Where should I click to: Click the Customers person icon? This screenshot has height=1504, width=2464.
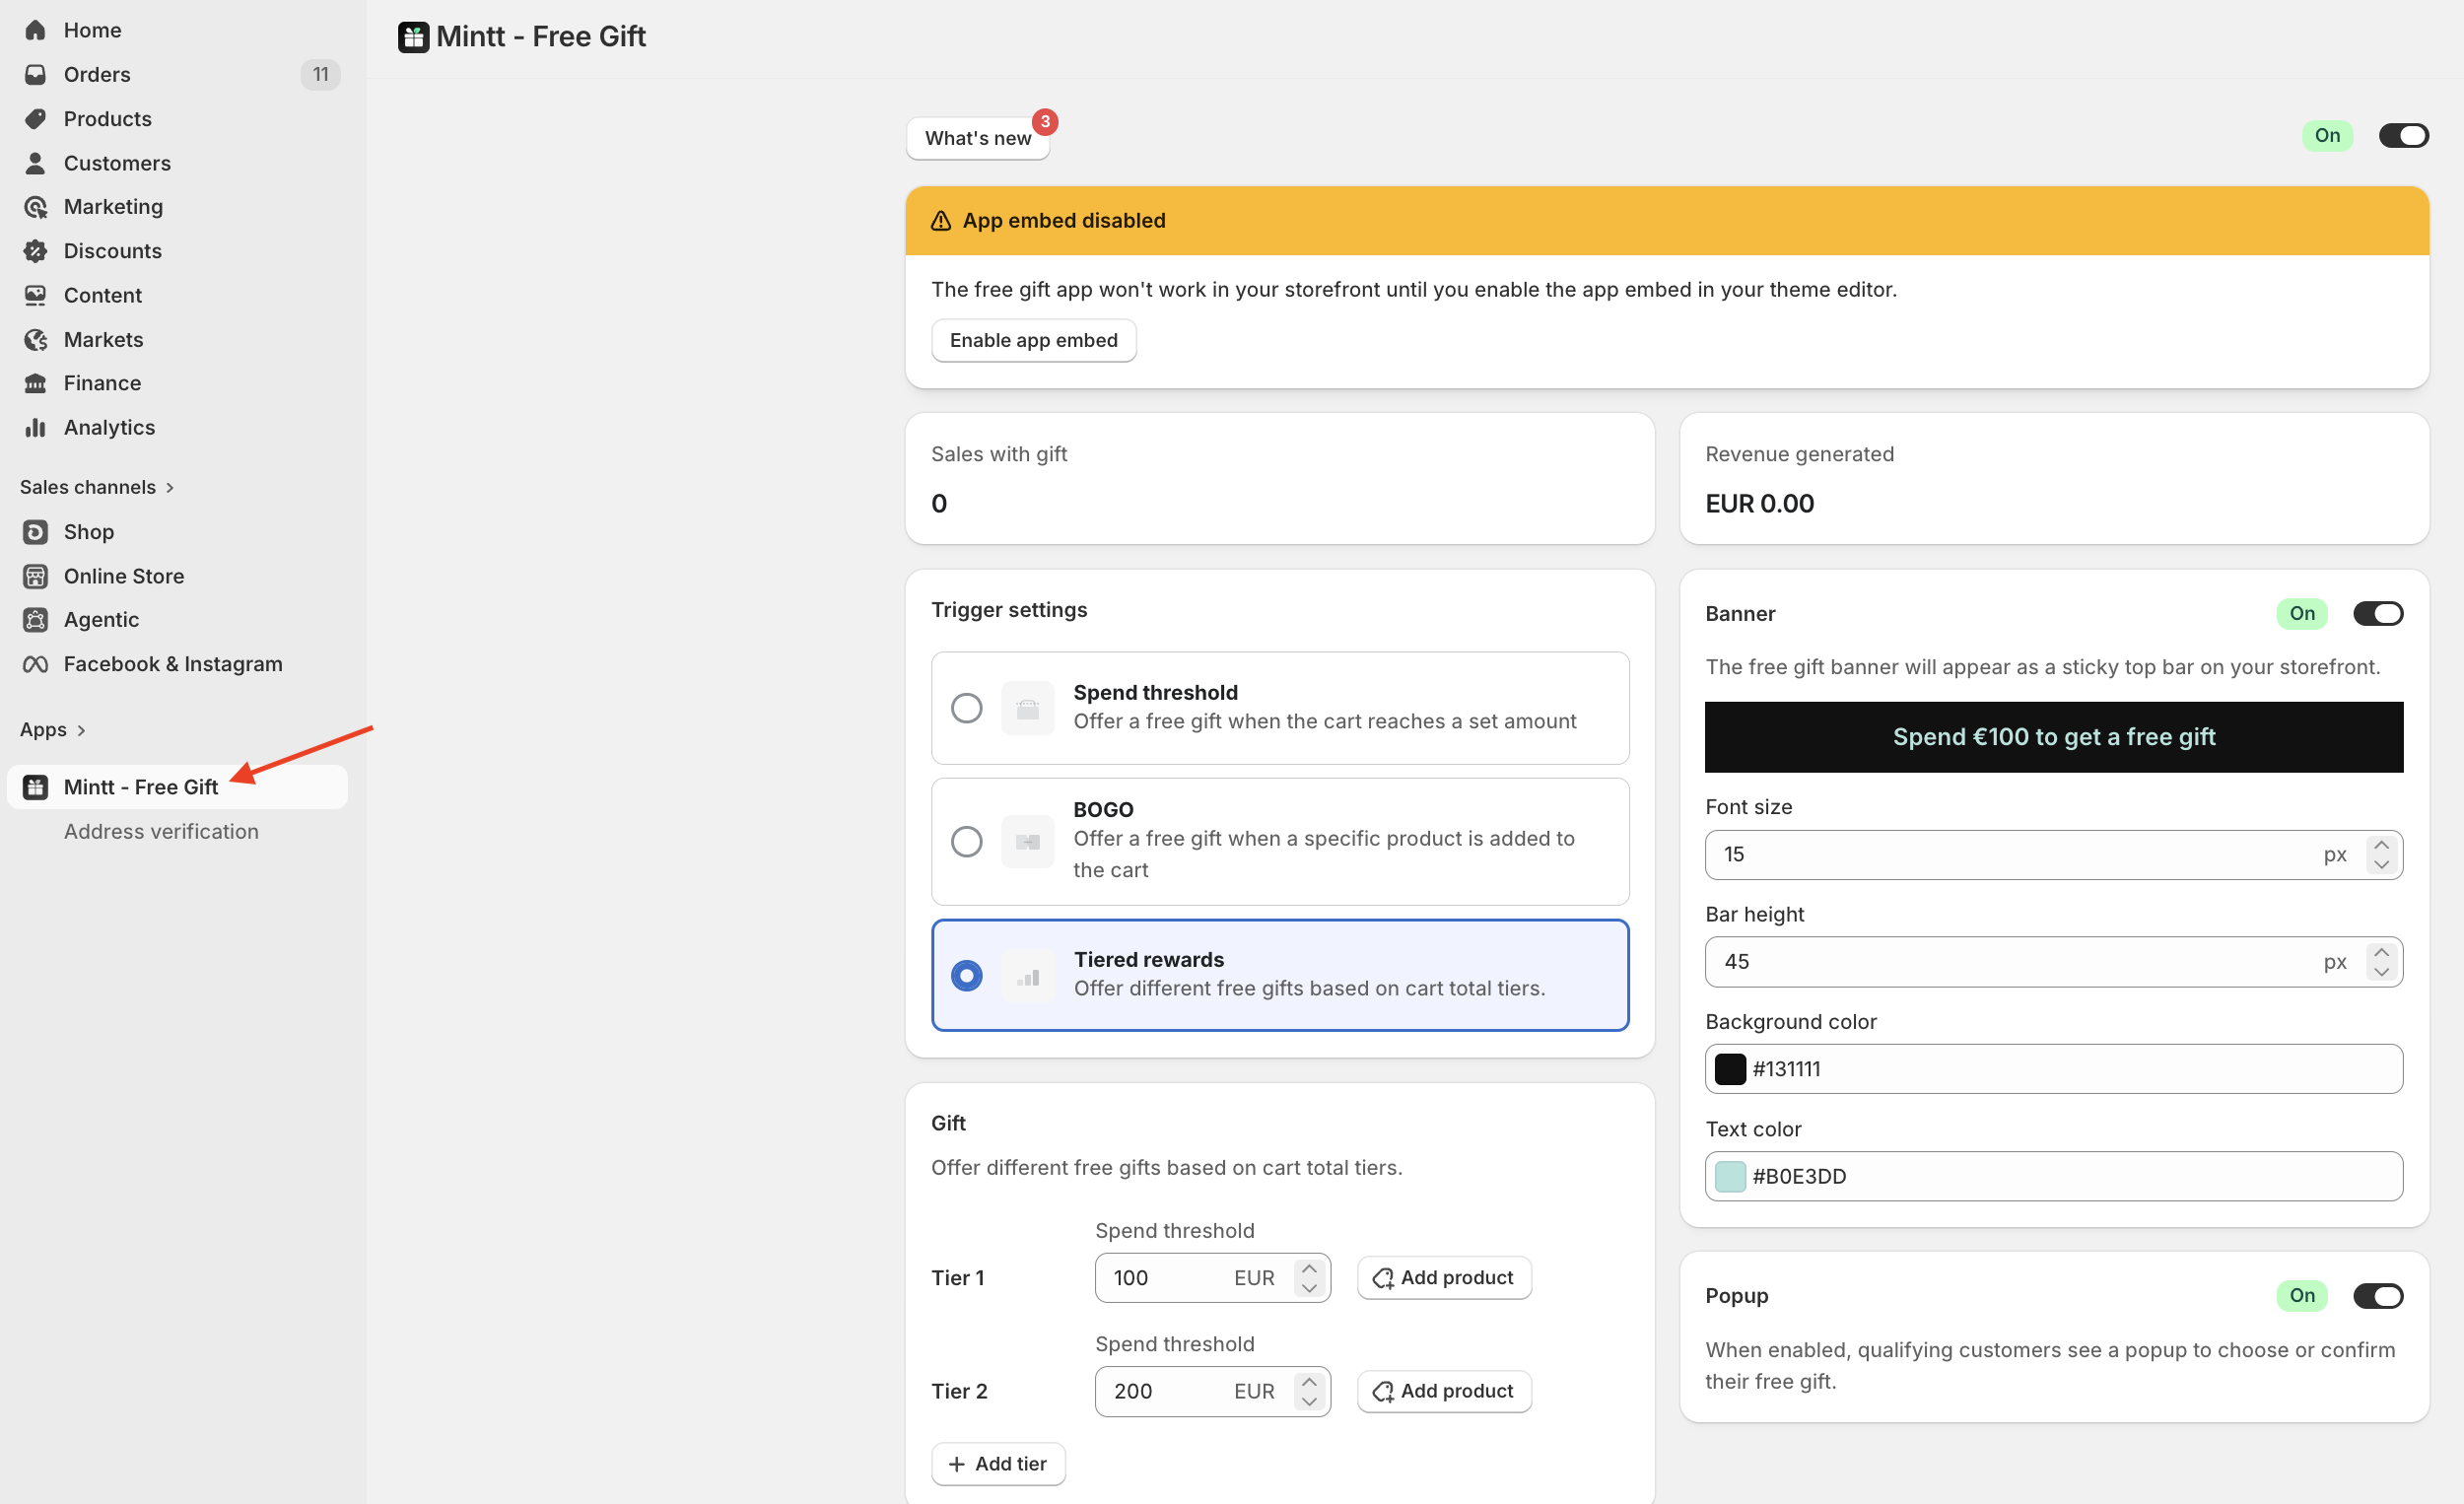[35, 162]
